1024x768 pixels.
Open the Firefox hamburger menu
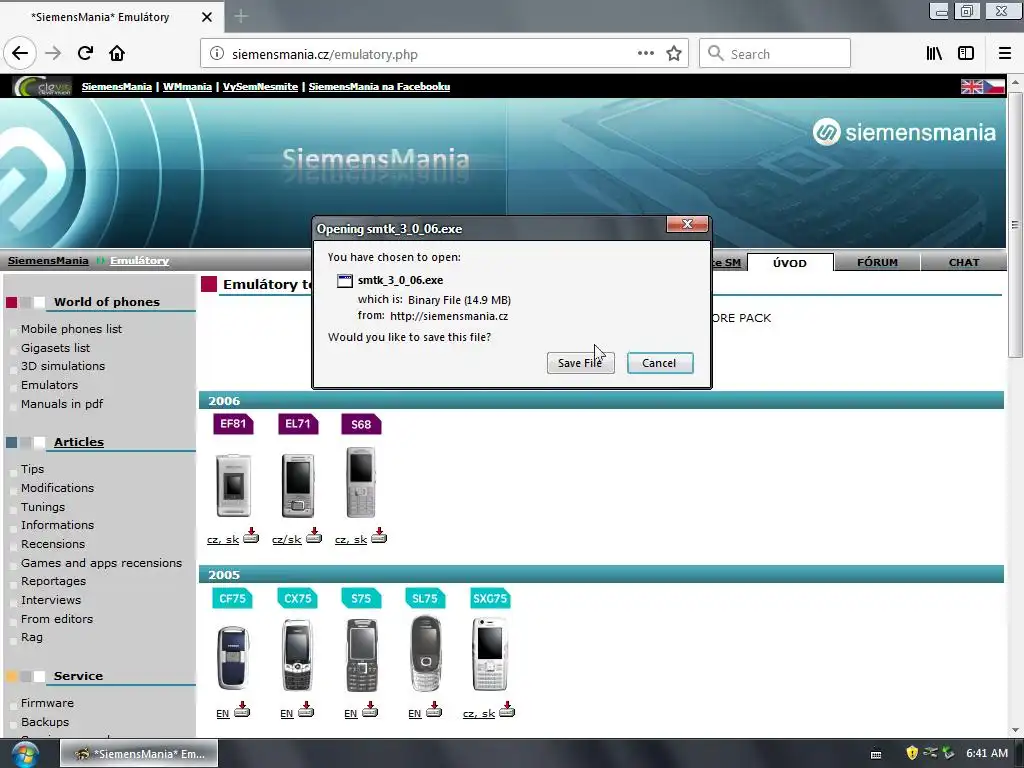coord(1004,54)
